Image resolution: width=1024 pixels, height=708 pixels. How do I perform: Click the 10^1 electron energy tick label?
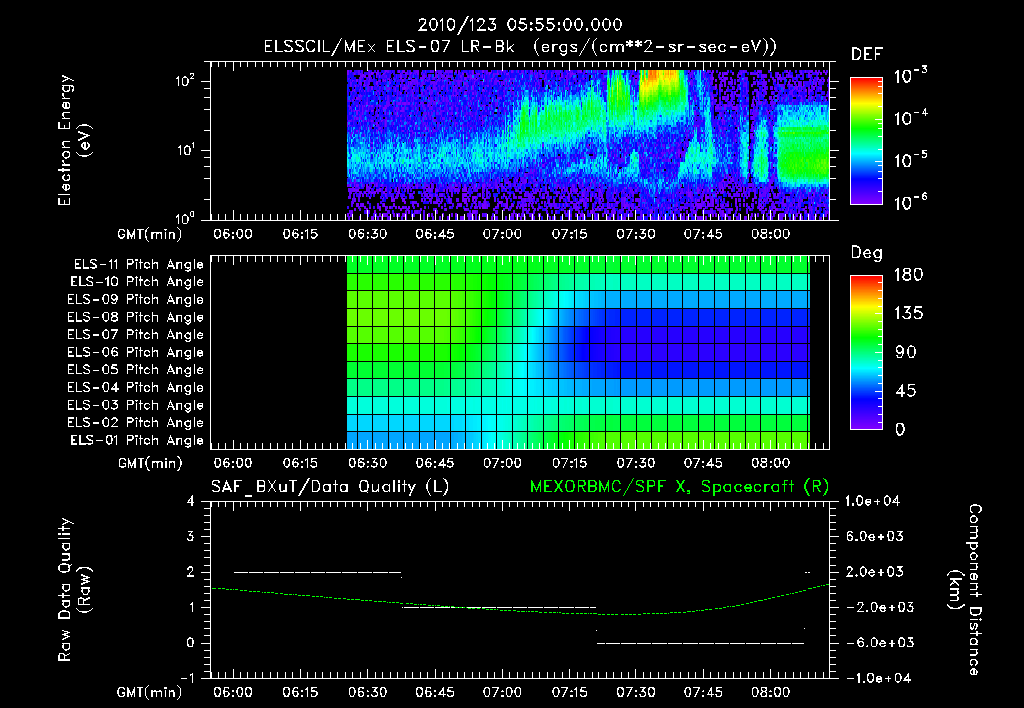click(185, 150)
